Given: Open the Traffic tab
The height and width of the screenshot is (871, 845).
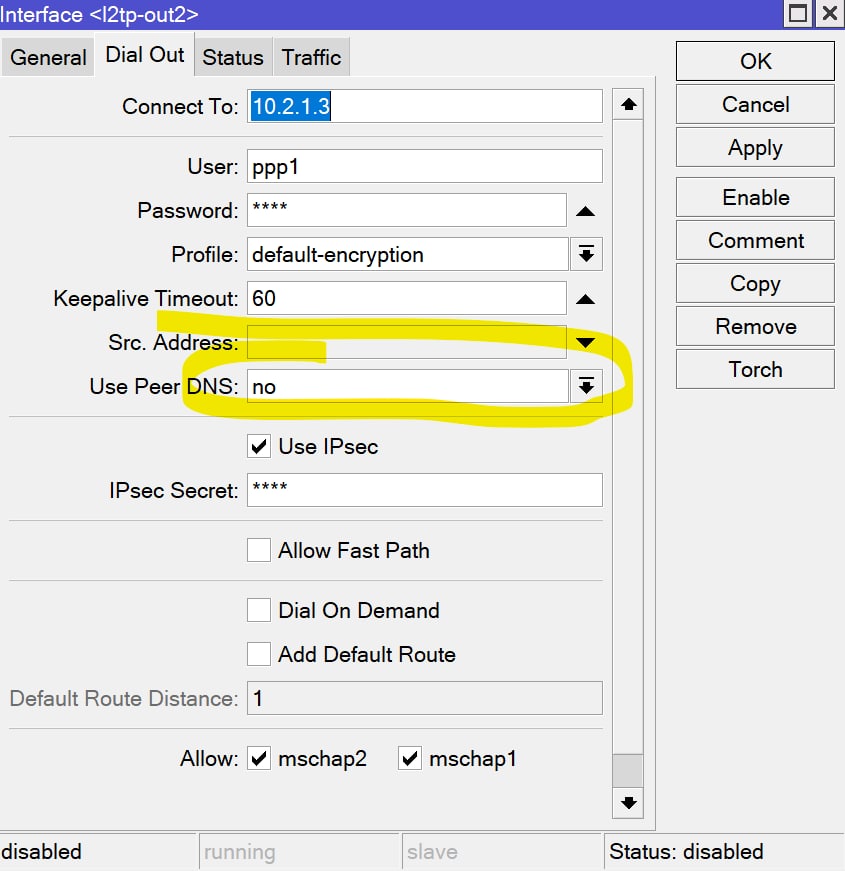Looking at the screenshot, I should pyautogui.click(x=311, y=57).
